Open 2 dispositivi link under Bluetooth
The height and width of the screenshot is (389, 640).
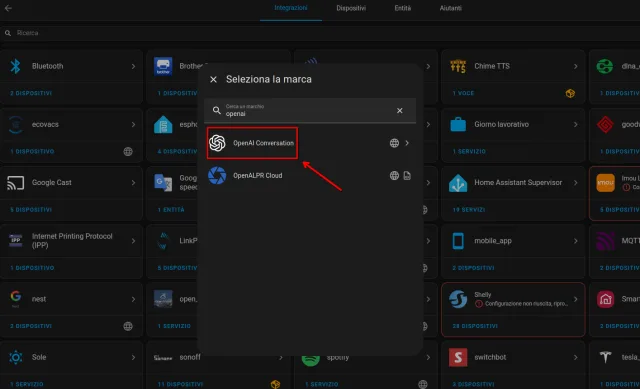31,93
